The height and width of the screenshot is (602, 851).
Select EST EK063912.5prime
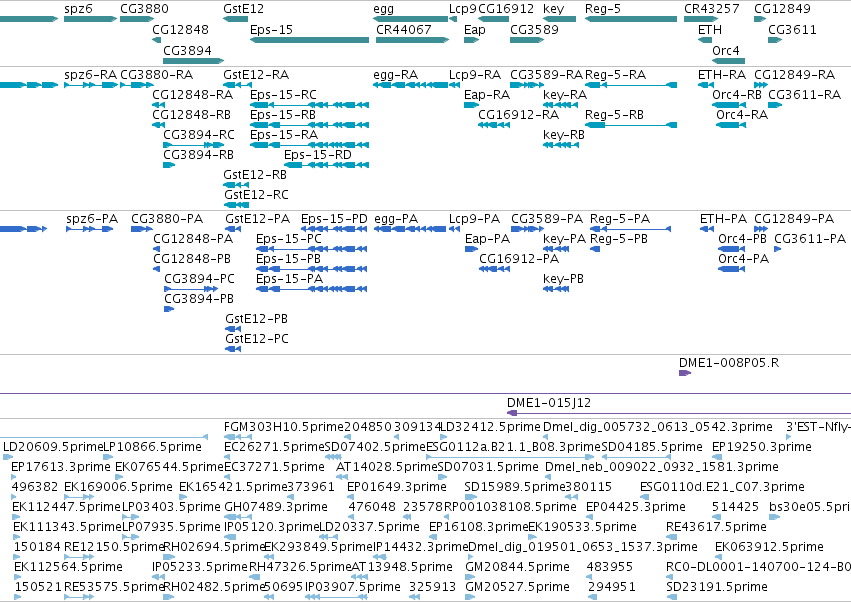click(x=770, y=547)
